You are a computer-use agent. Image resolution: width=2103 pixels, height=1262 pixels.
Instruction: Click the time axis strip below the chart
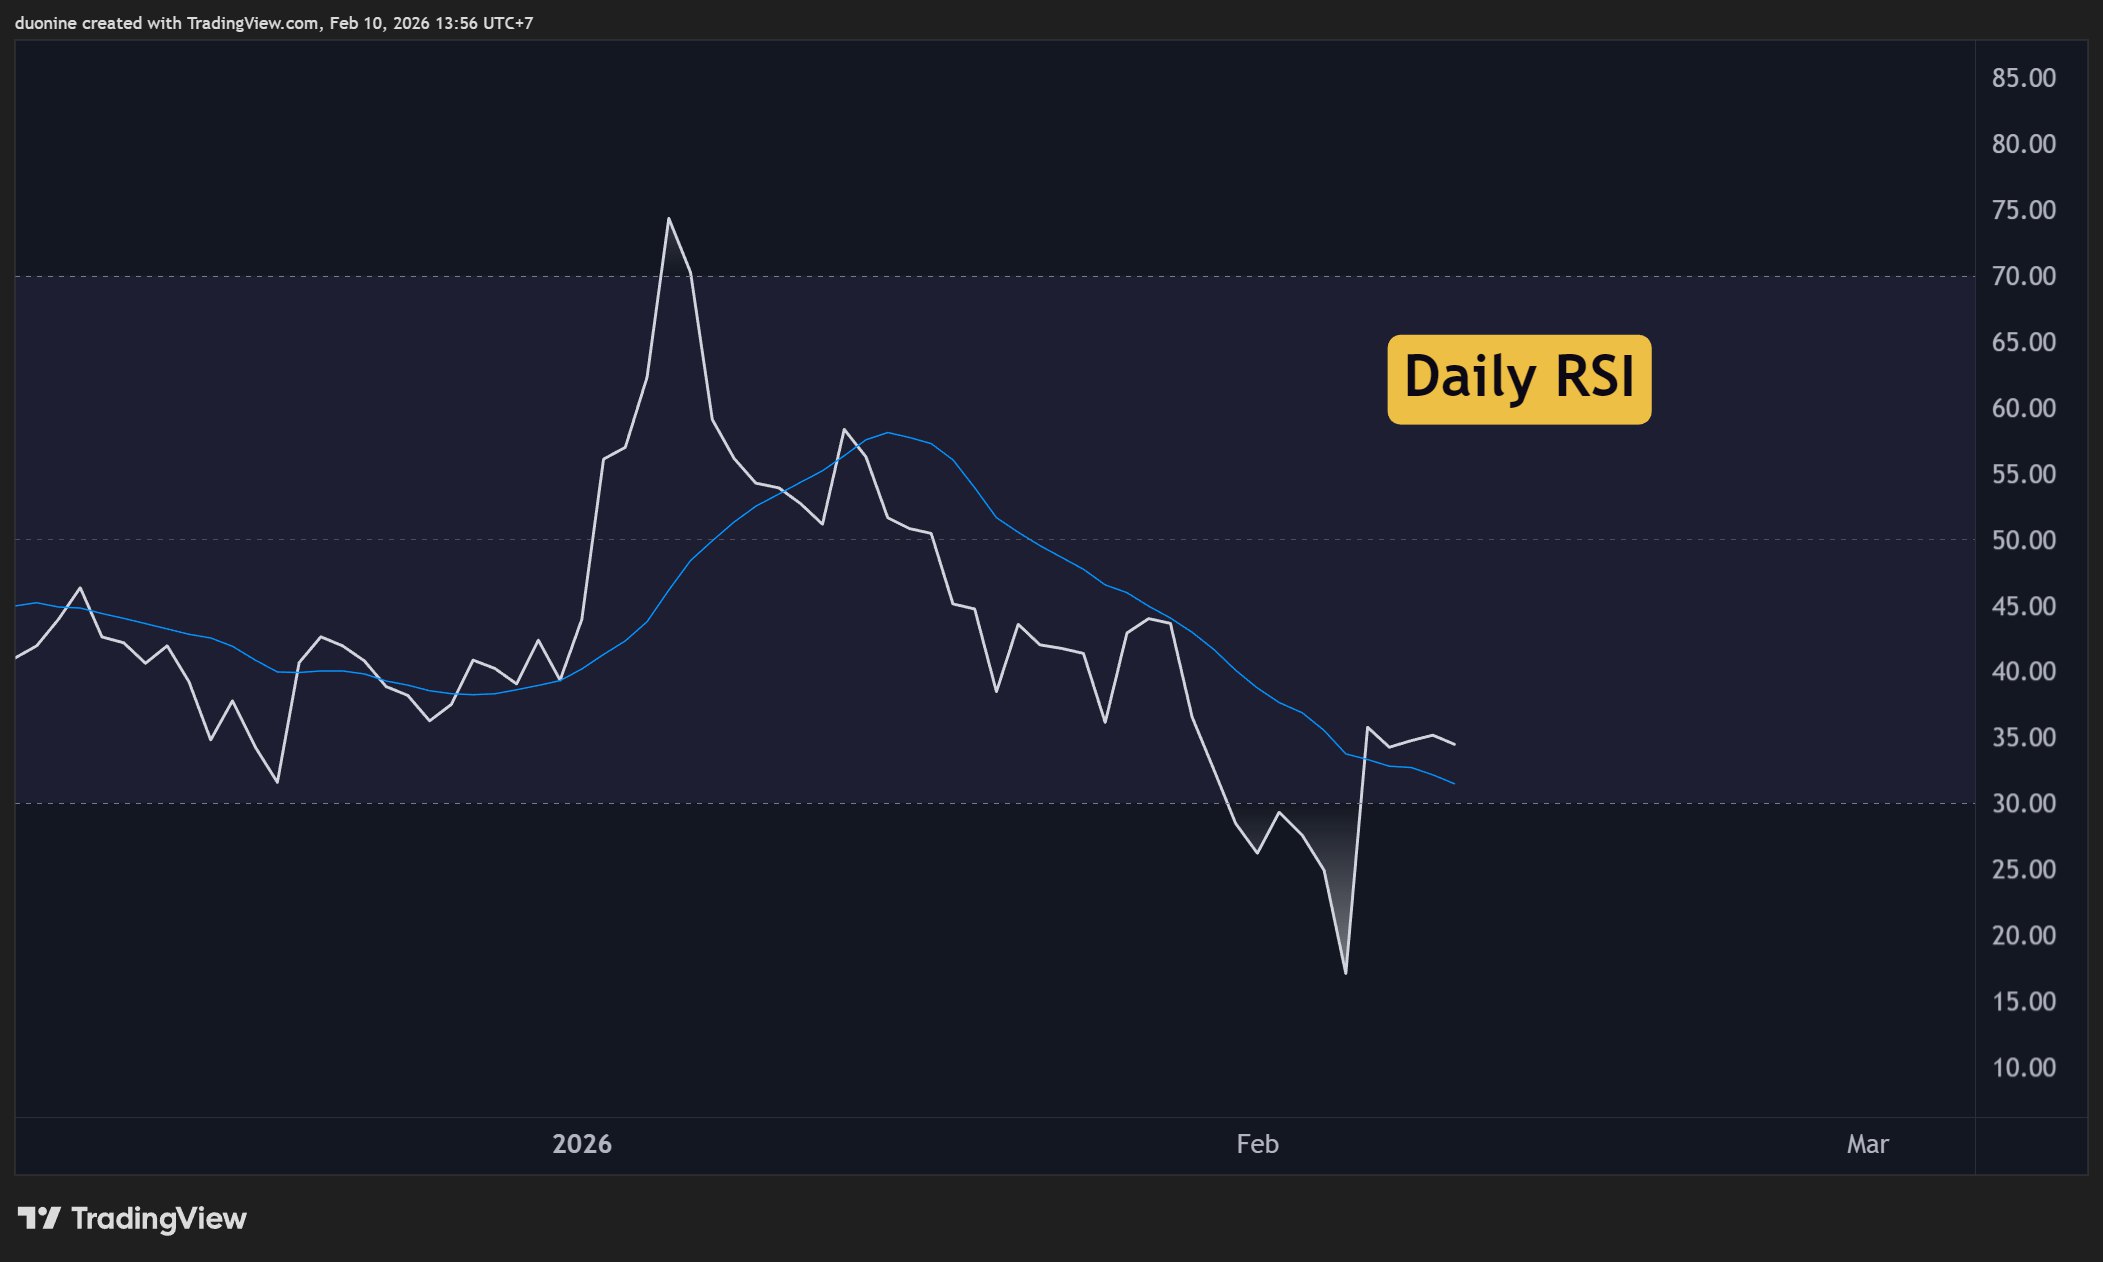[x=900, y=1144]
